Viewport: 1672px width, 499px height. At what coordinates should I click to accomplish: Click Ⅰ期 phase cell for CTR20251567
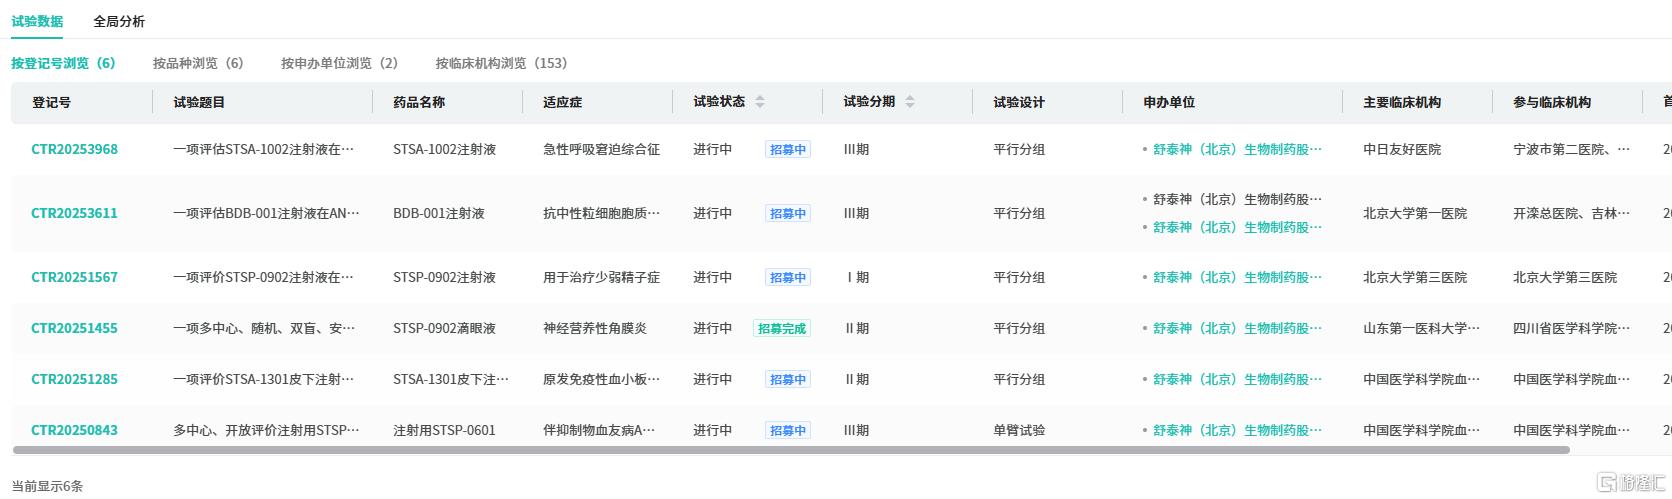857,277
